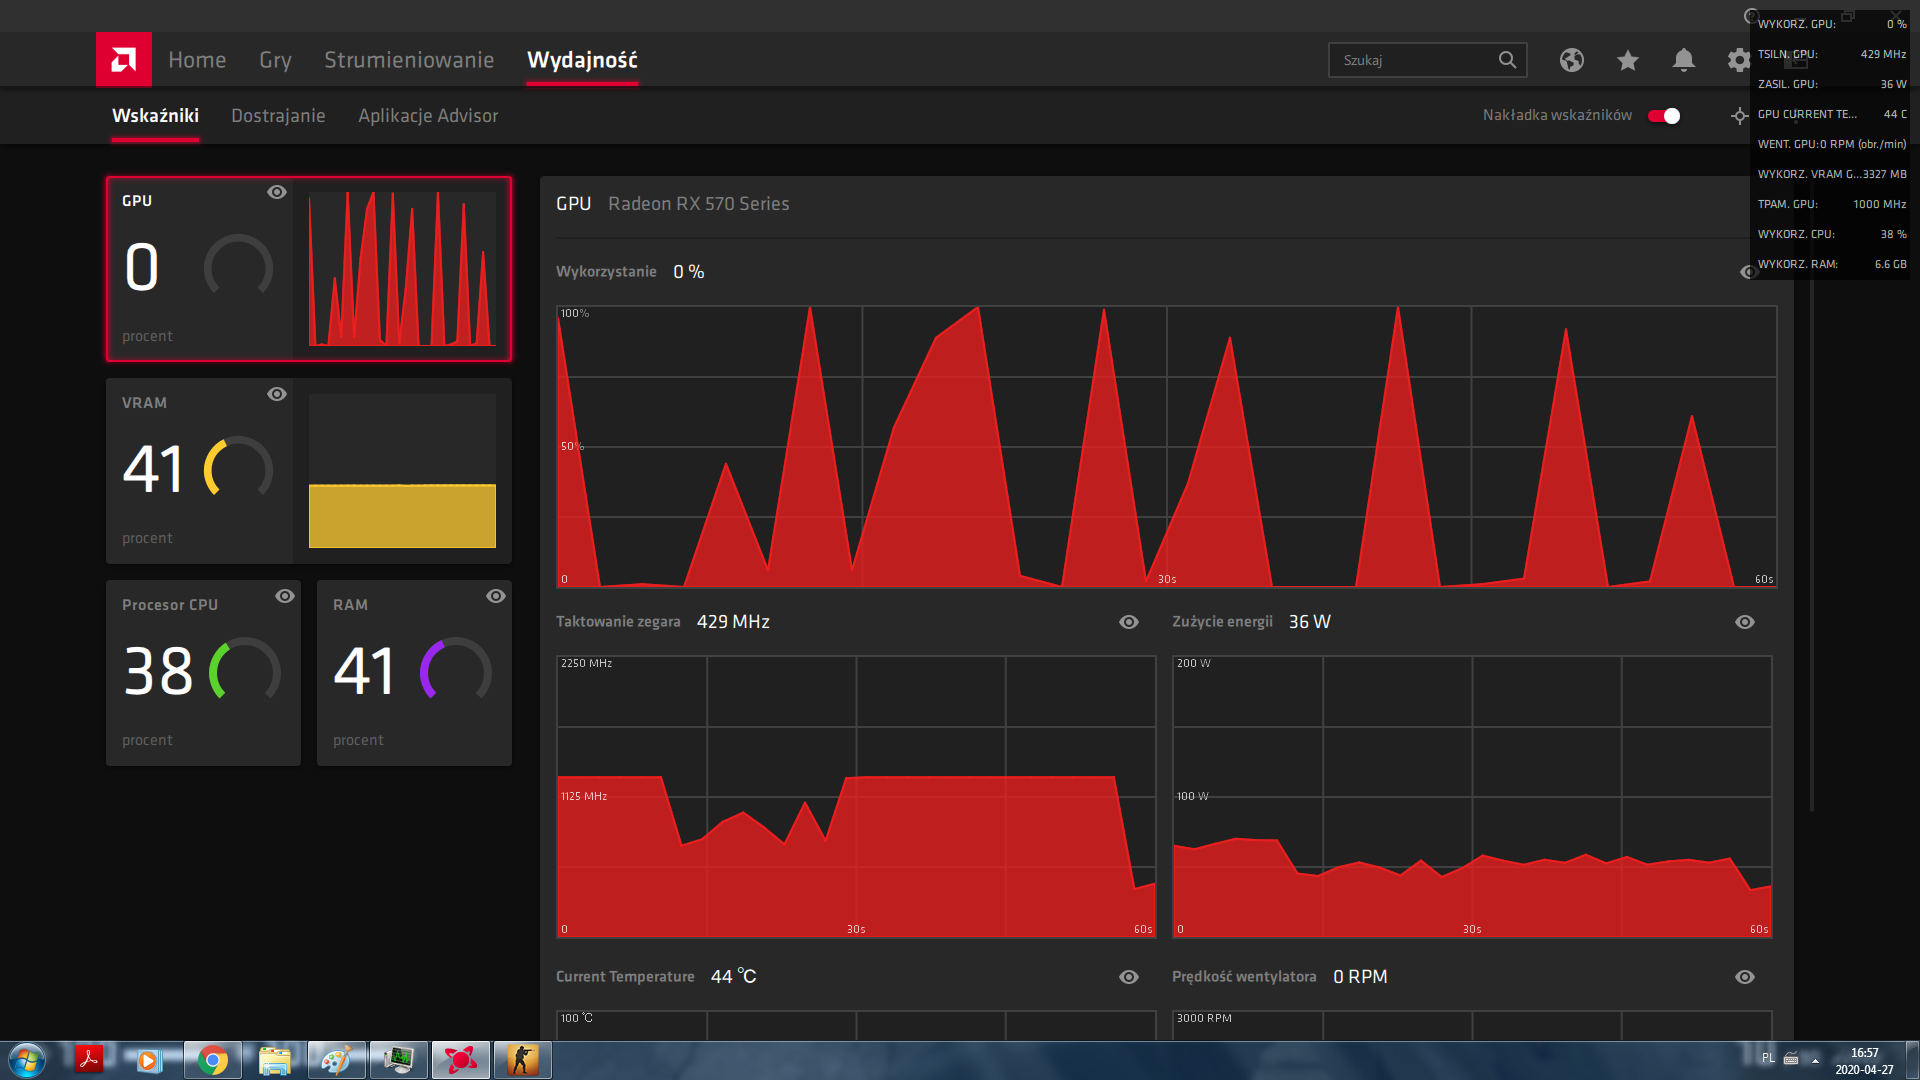Click the GPU Wykorzystanie usage chart

[x=1166, y=447]
